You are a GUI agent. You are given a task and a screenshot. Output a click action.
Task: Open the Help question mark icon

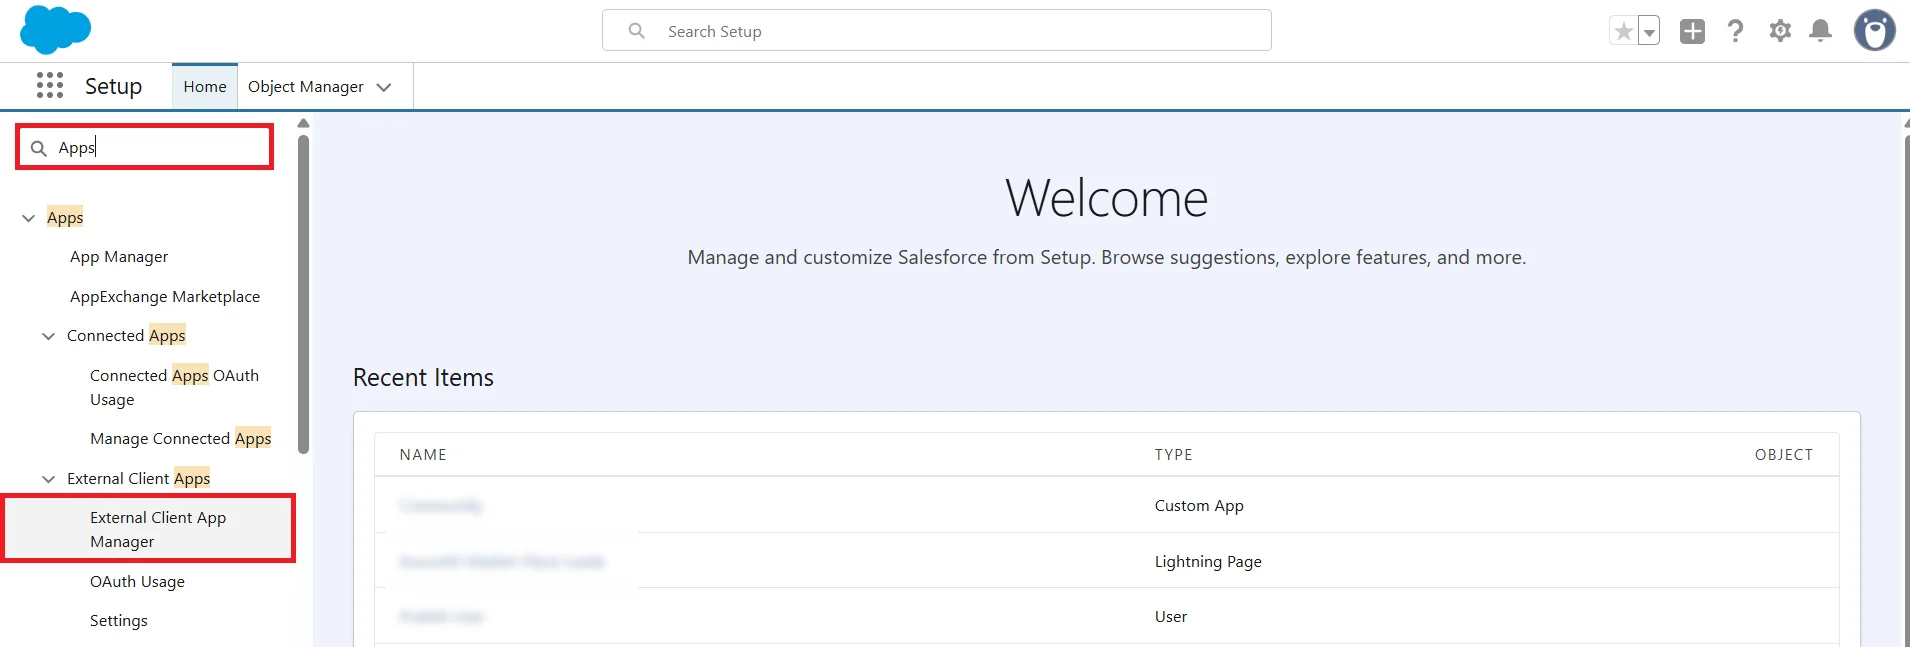pos(1736,31)
